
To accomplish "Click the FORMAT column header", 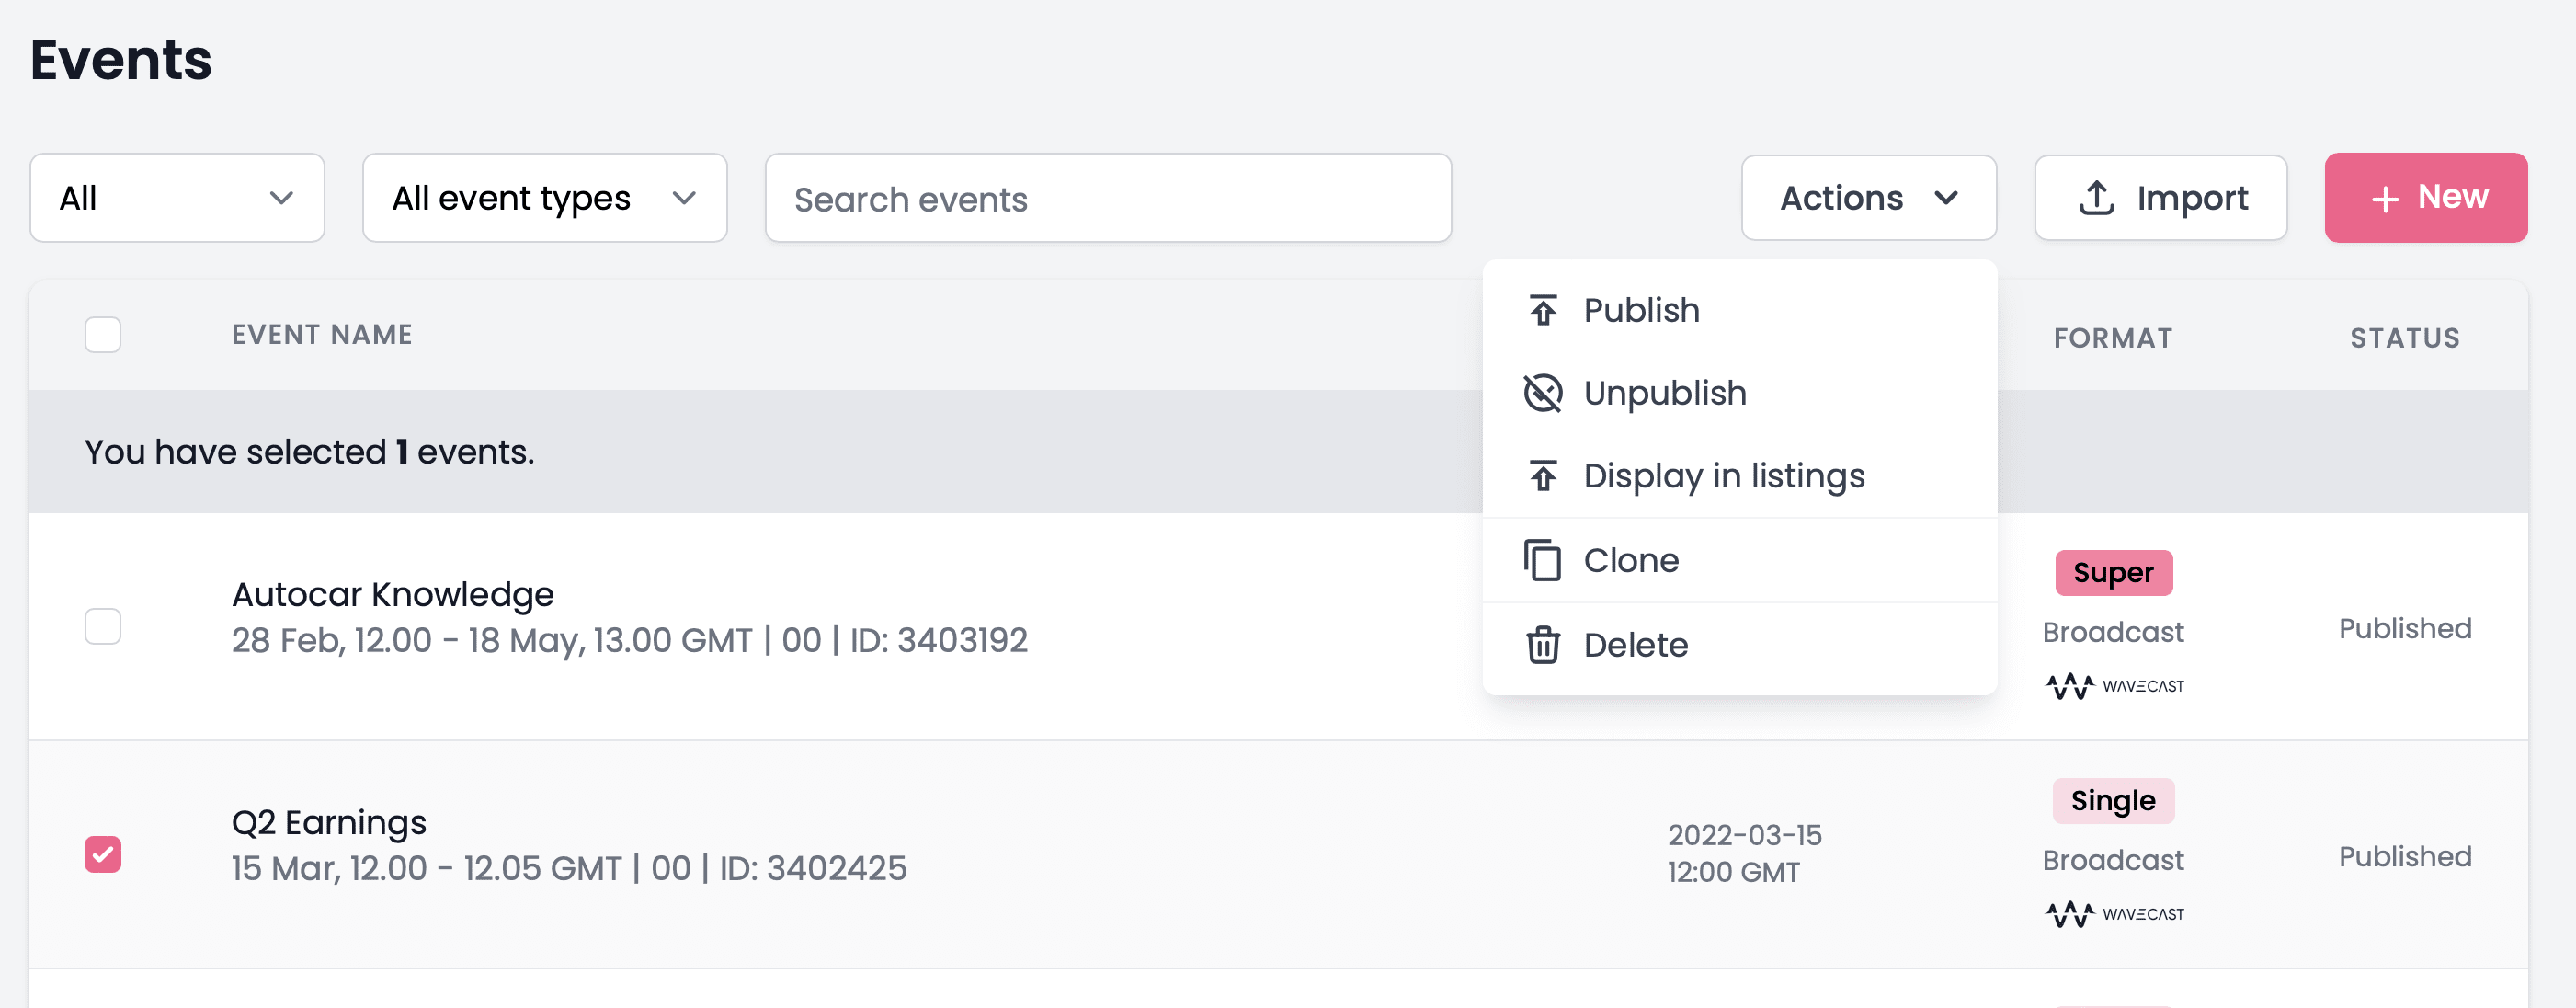I will (2113, 338).
